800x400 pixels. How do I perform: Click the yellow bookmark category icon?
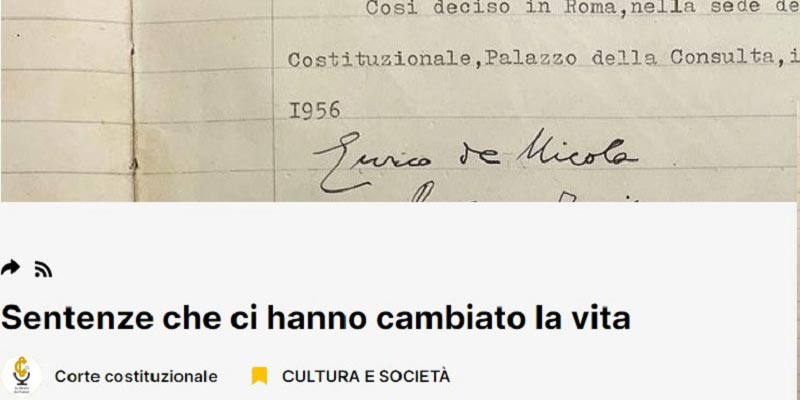[x=259, y=376]
